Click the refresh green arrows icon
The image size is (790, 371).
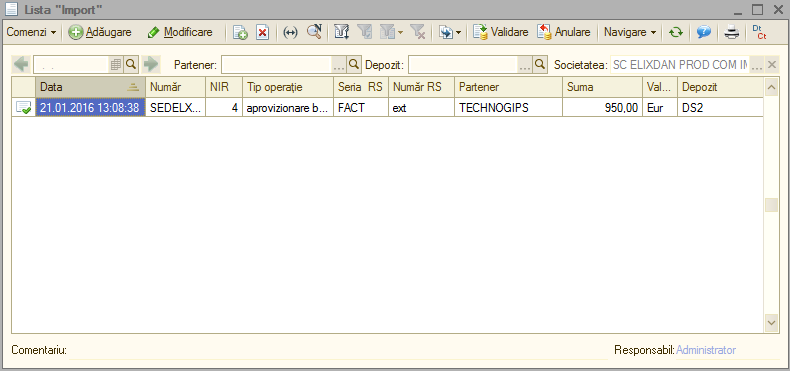click(676, 33)
